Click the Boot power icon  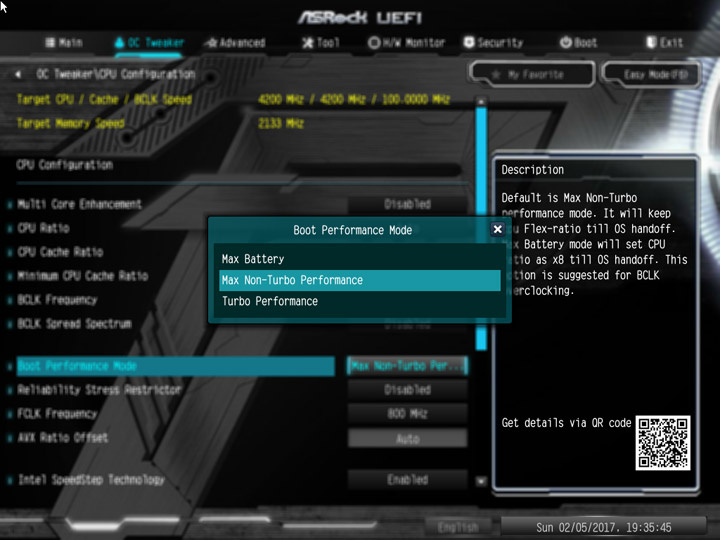pos(565,42)
